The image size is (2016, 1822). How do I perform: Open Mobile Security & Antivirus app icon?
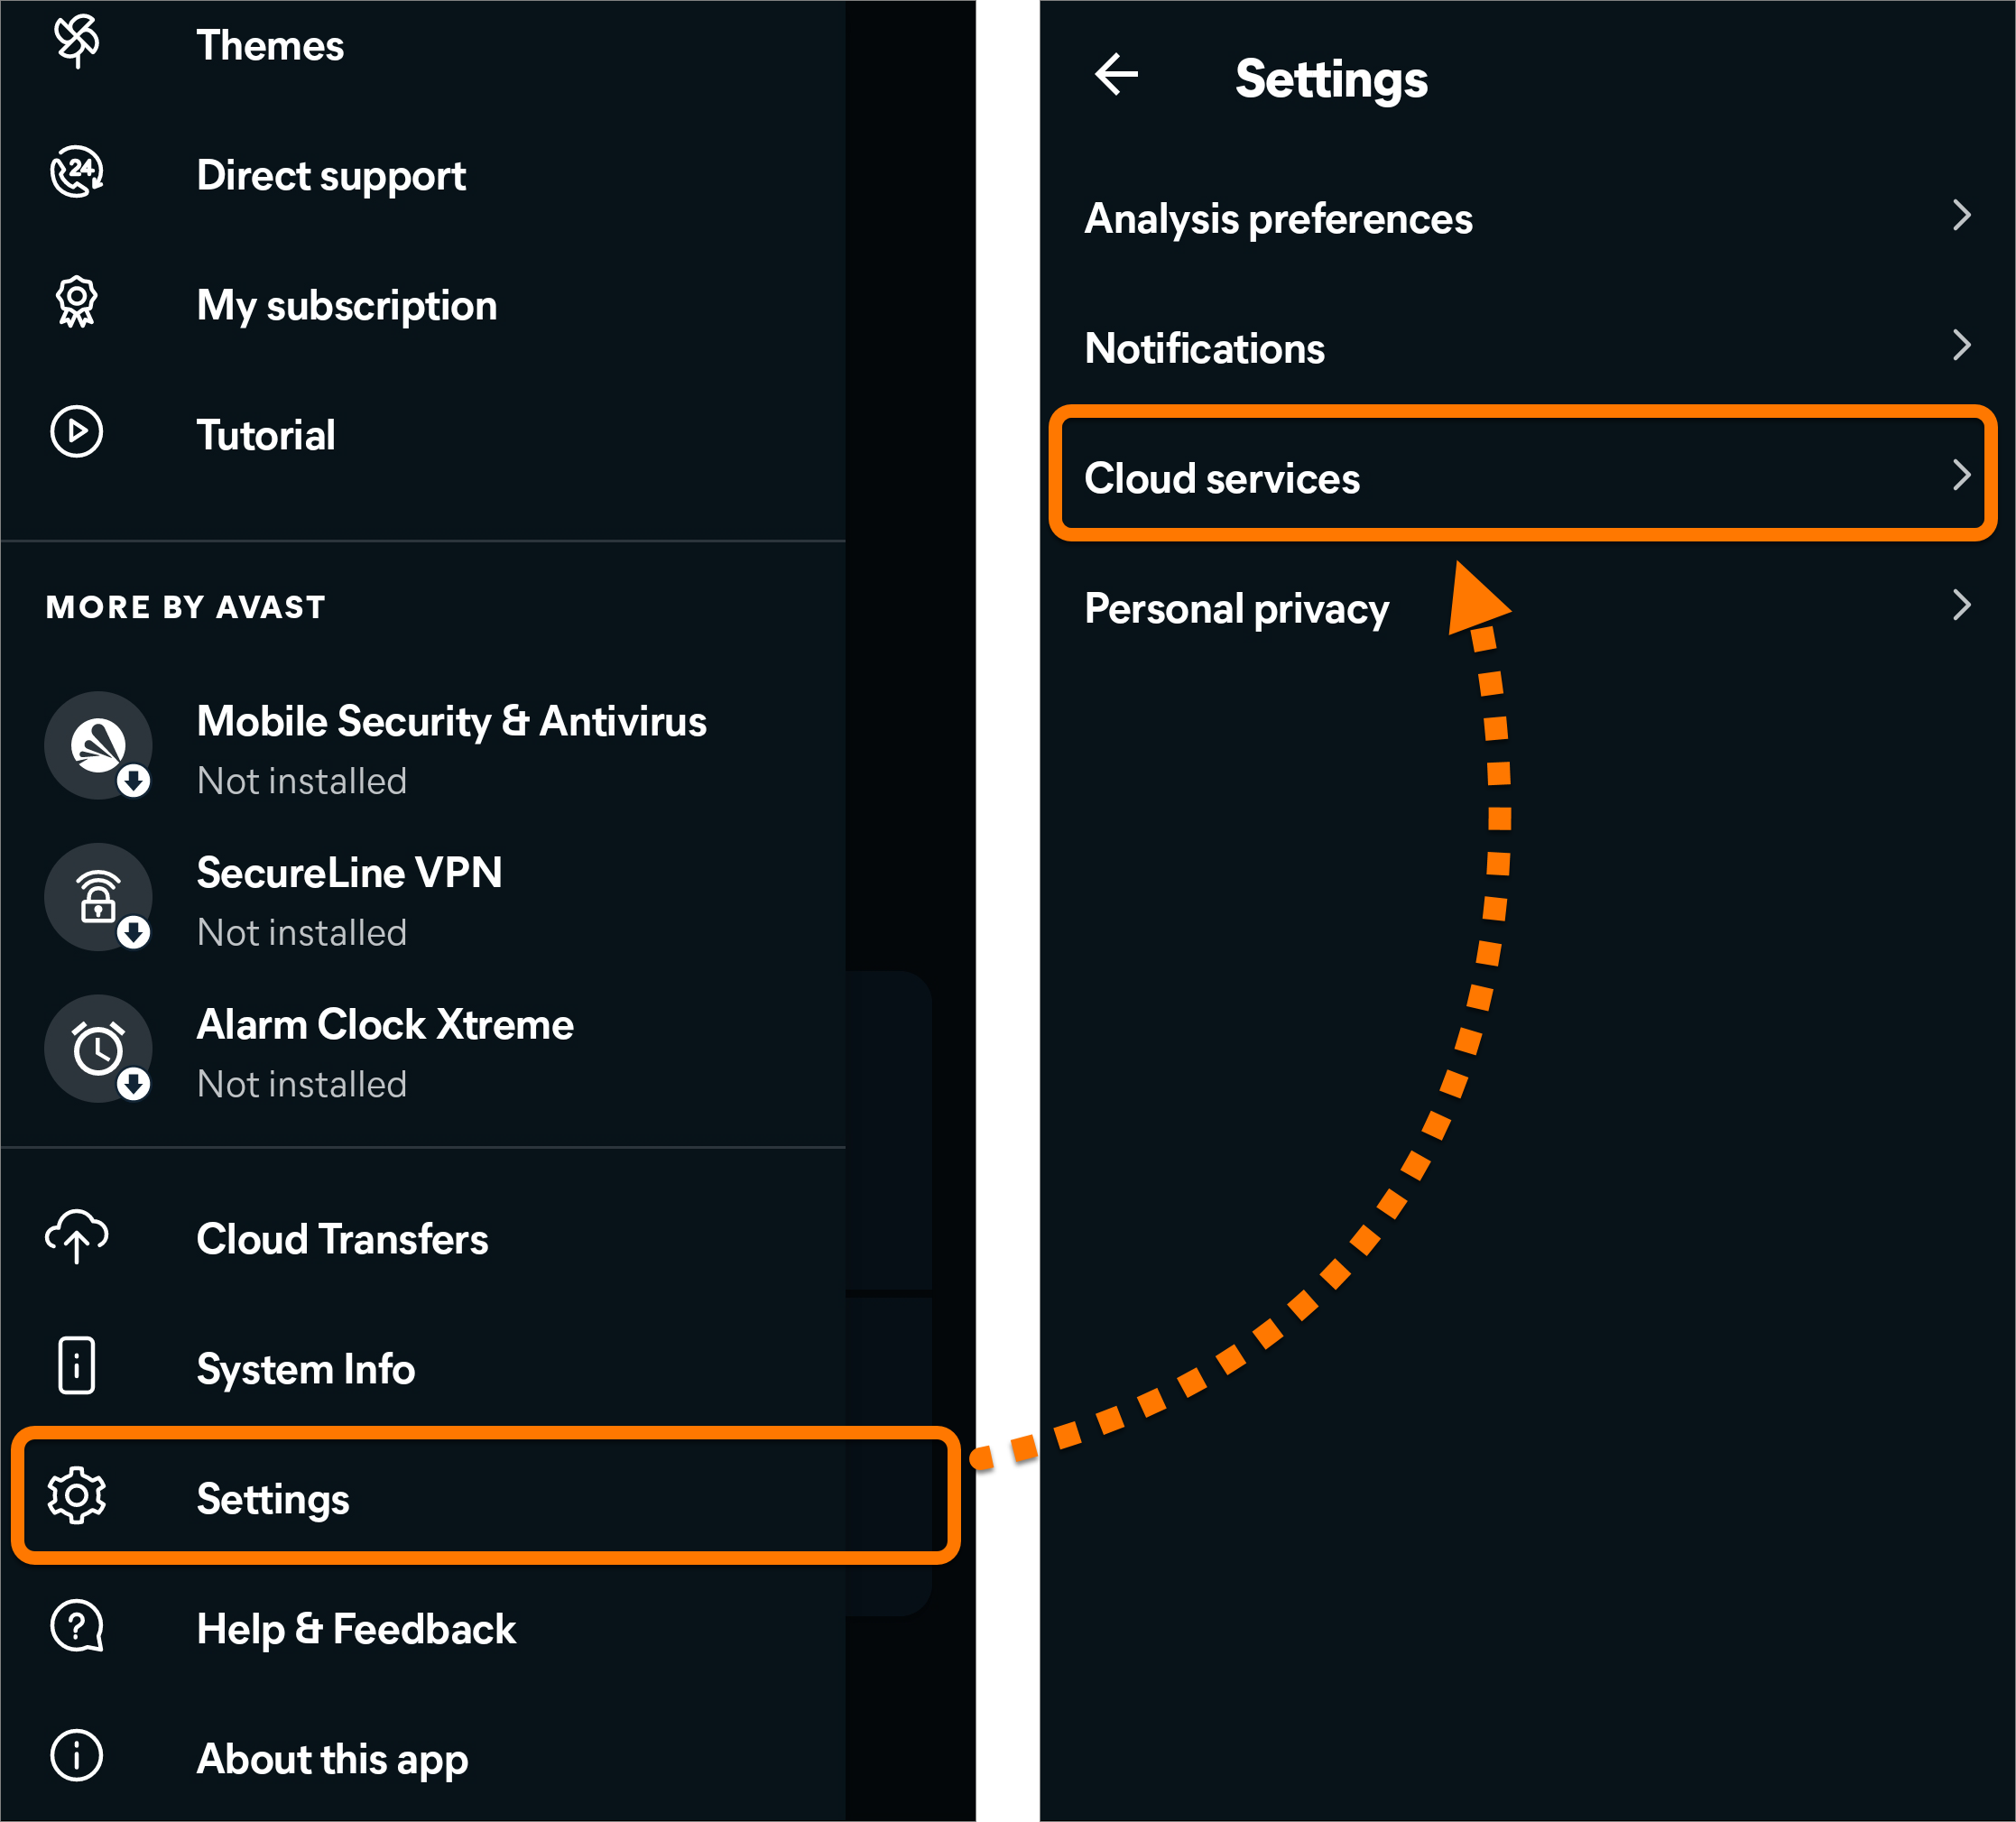pos(98,745)
